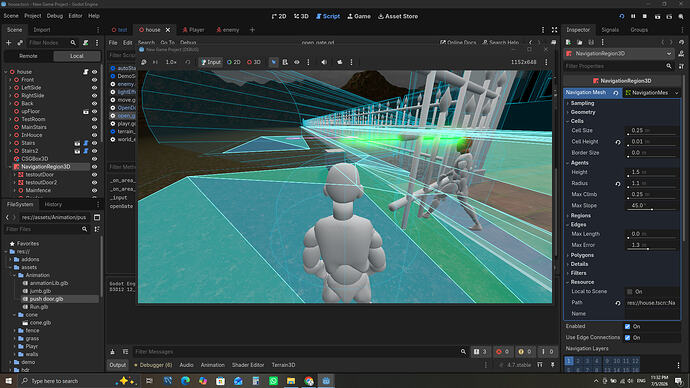
Task: Collapse the Cells section
Action: point(577,121)
